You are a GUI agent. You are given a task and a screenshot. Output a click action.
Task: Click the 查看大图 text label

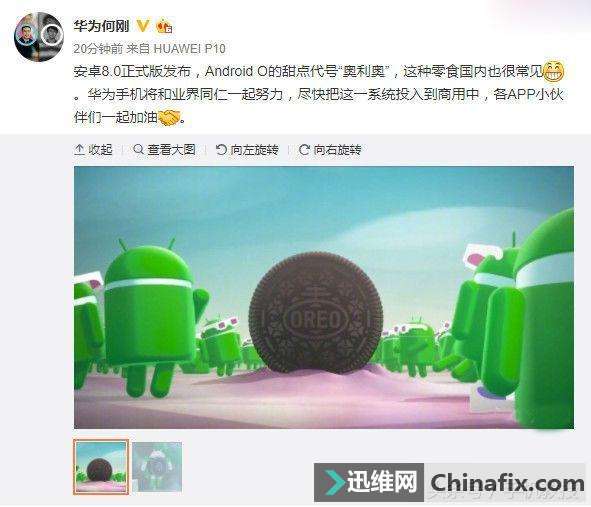pos(171,150)
